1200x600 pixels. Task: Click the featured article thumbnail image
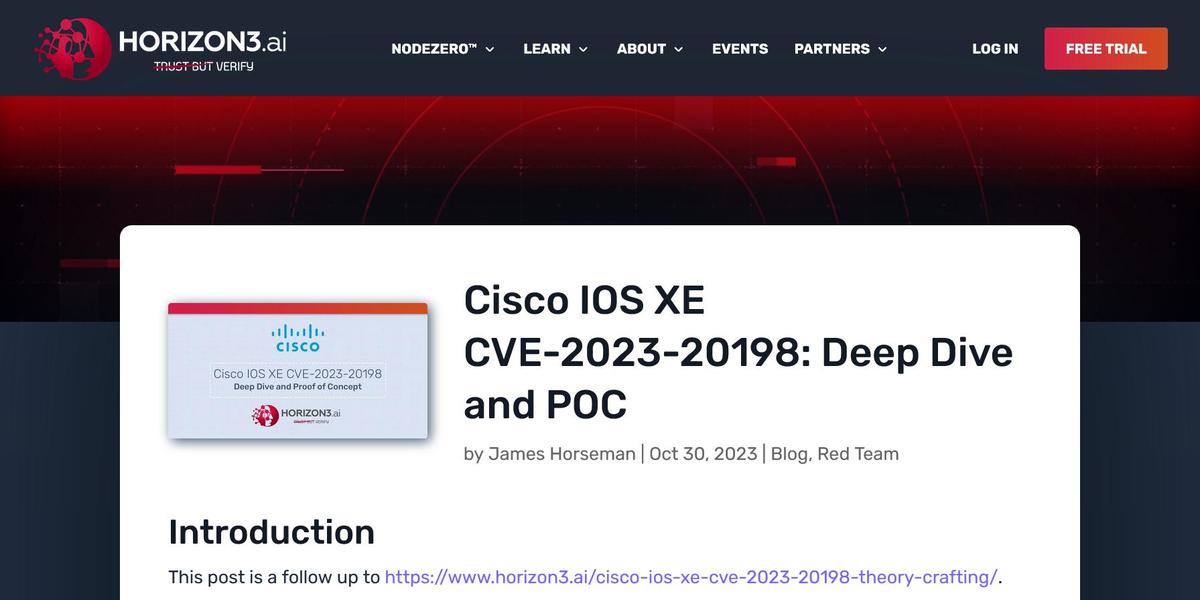point(297,372)
